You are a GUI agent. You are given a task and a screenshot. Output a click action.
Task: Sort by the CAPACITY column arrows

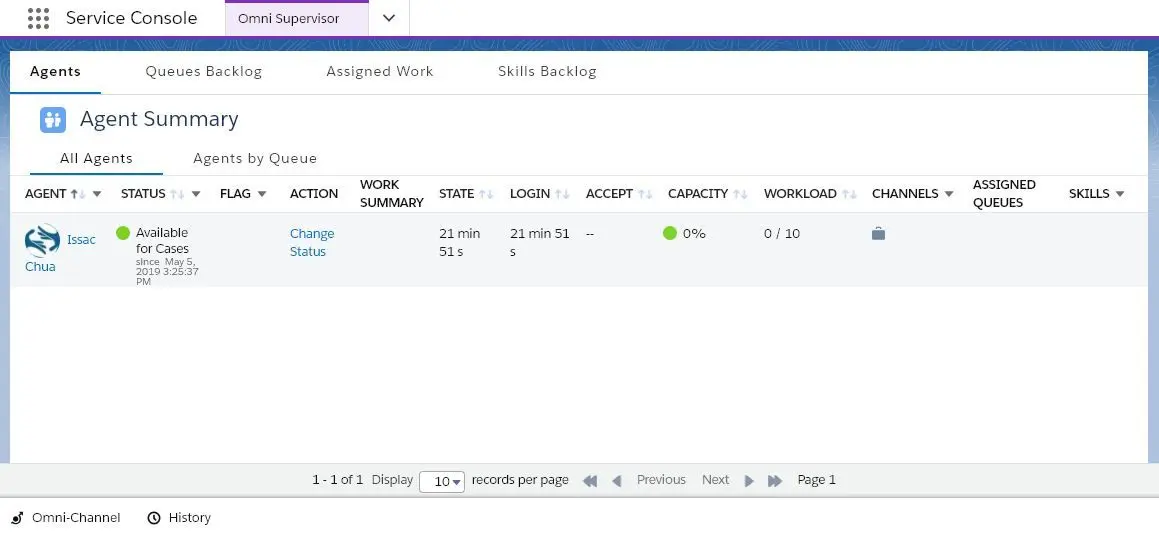click(741, 194)
